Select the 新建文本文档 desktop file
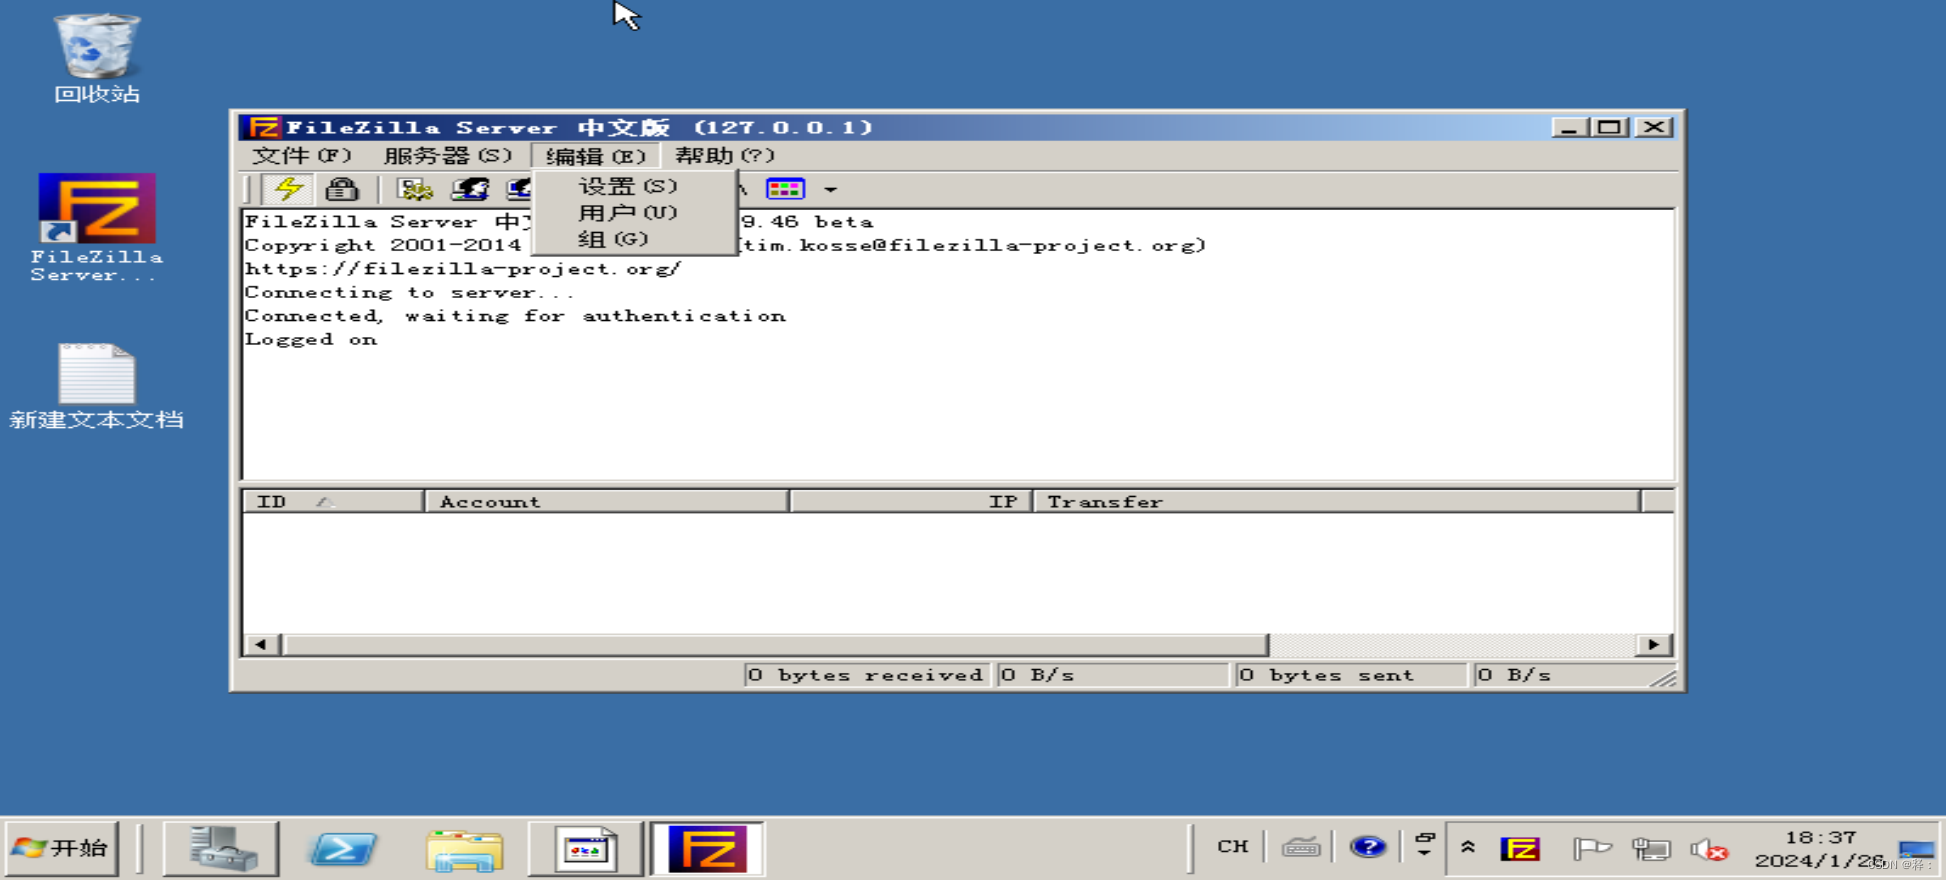This screenshot has height=880, width=1946. point(96,386)
